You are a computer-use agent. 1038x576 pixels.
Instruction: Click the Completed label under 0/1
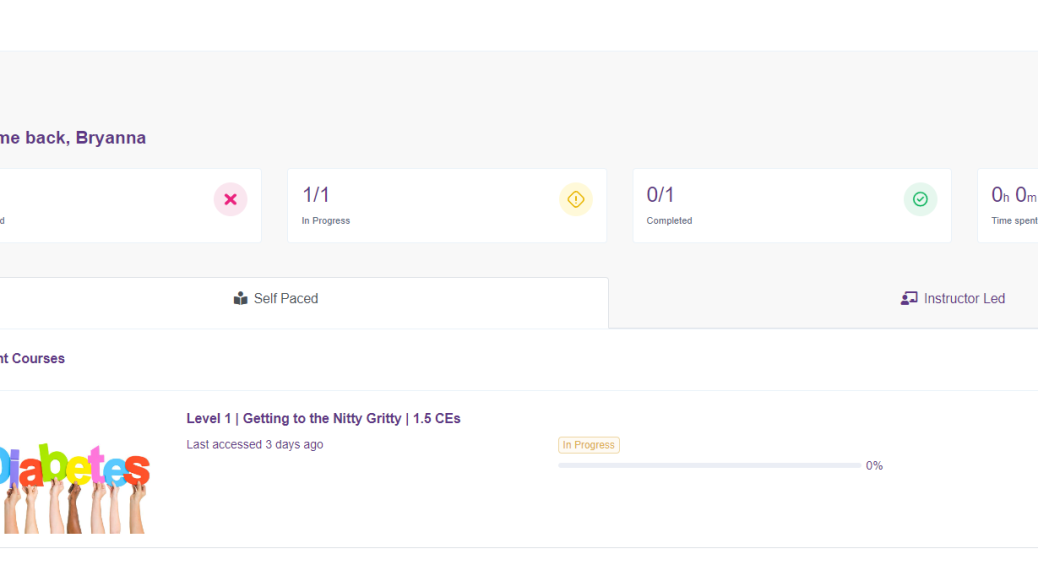[669, 221]
